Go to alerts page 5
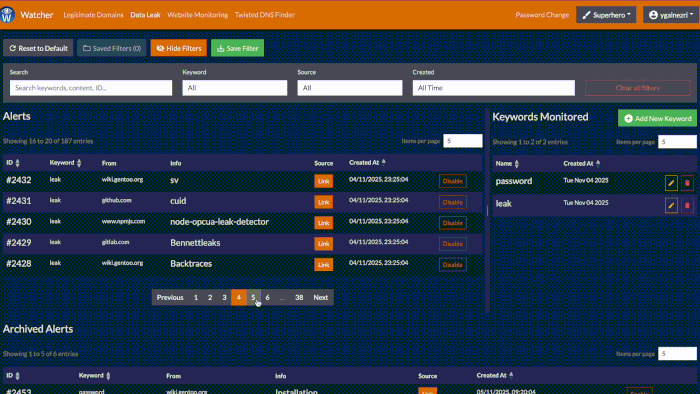 click(253, 298)
